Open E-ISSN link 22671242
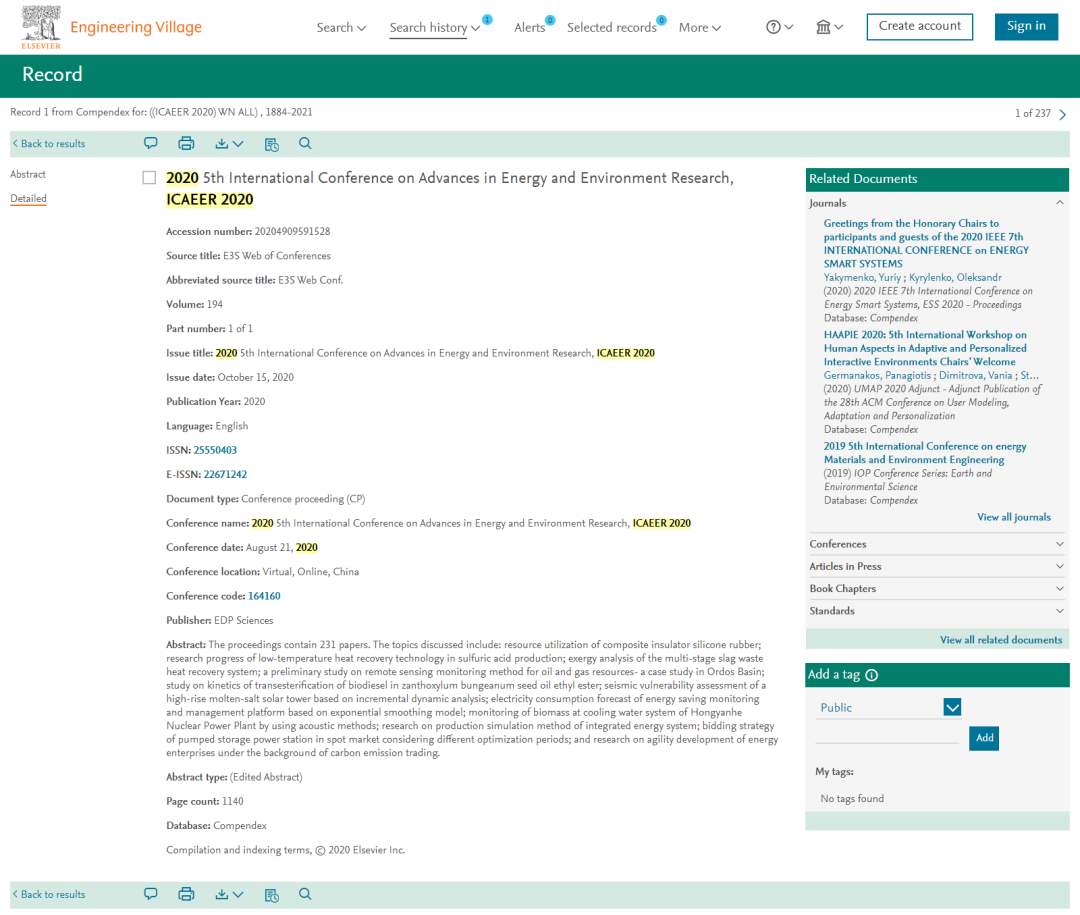The image size is (1080, 915). [x=225, y=474]
